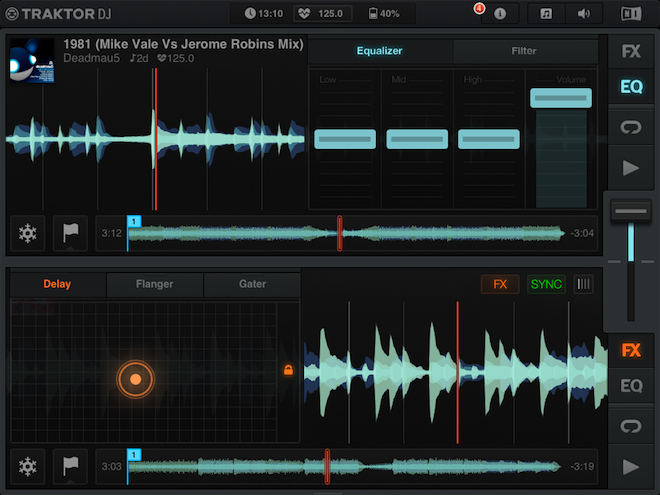This screenshot has height=495, width=660.
Task: Disable SYNC on the bottom deck
Action: pyautogui.click(x=546, y=284)
